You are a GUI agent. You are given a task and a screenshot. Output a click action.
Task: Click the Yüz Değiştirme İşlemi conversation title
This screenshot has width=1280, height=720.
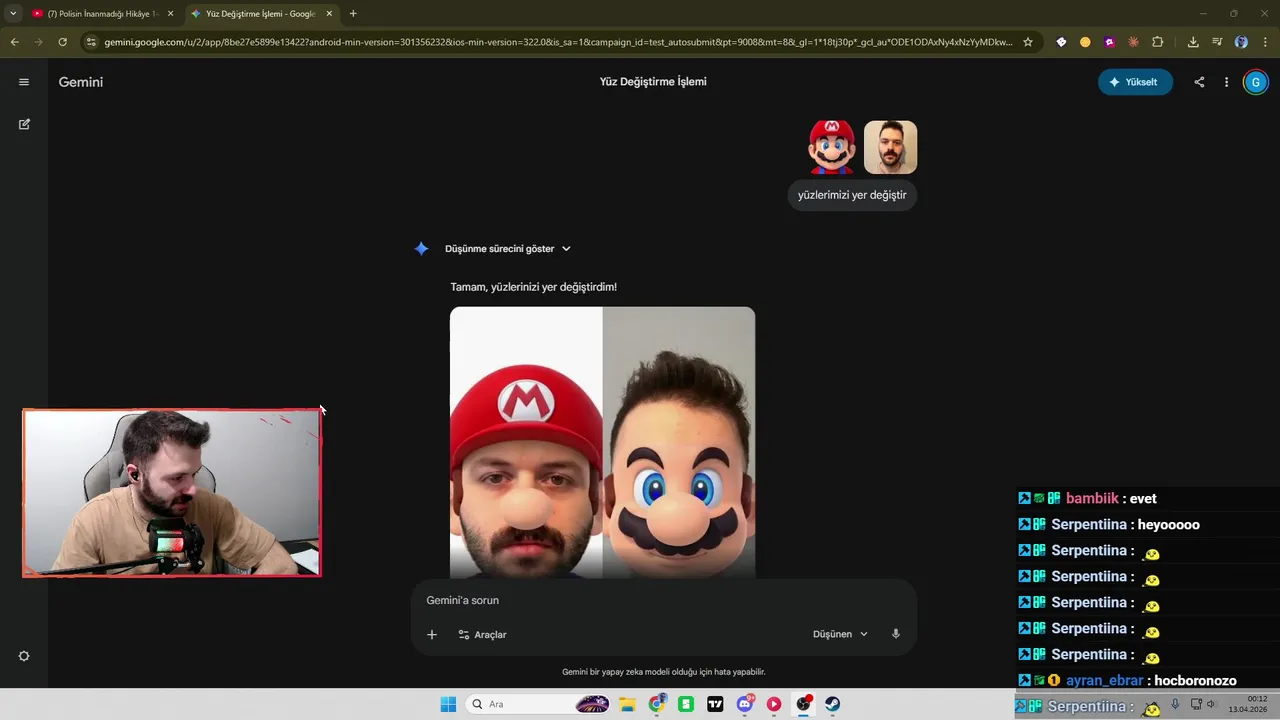(x=653, y=82)
